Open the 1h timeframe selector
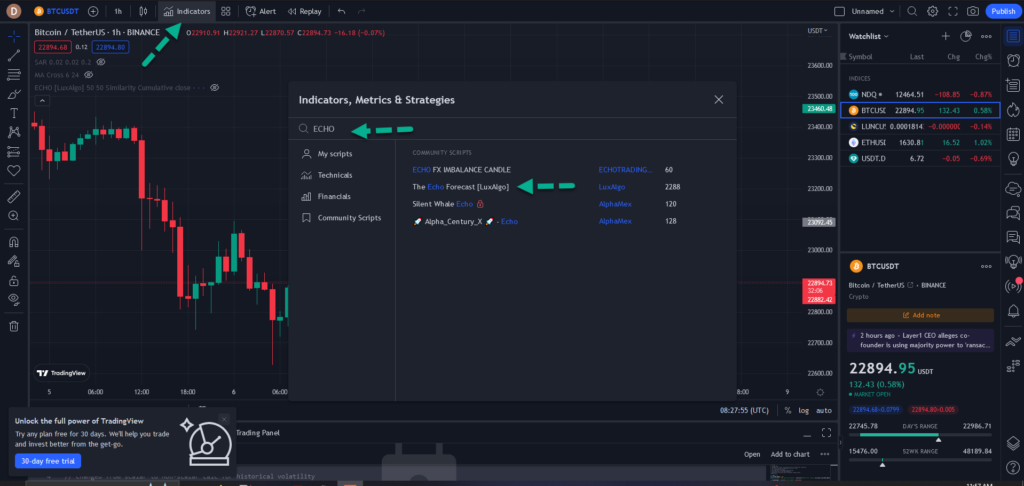The image size is (1024, 486). [118, 11]
